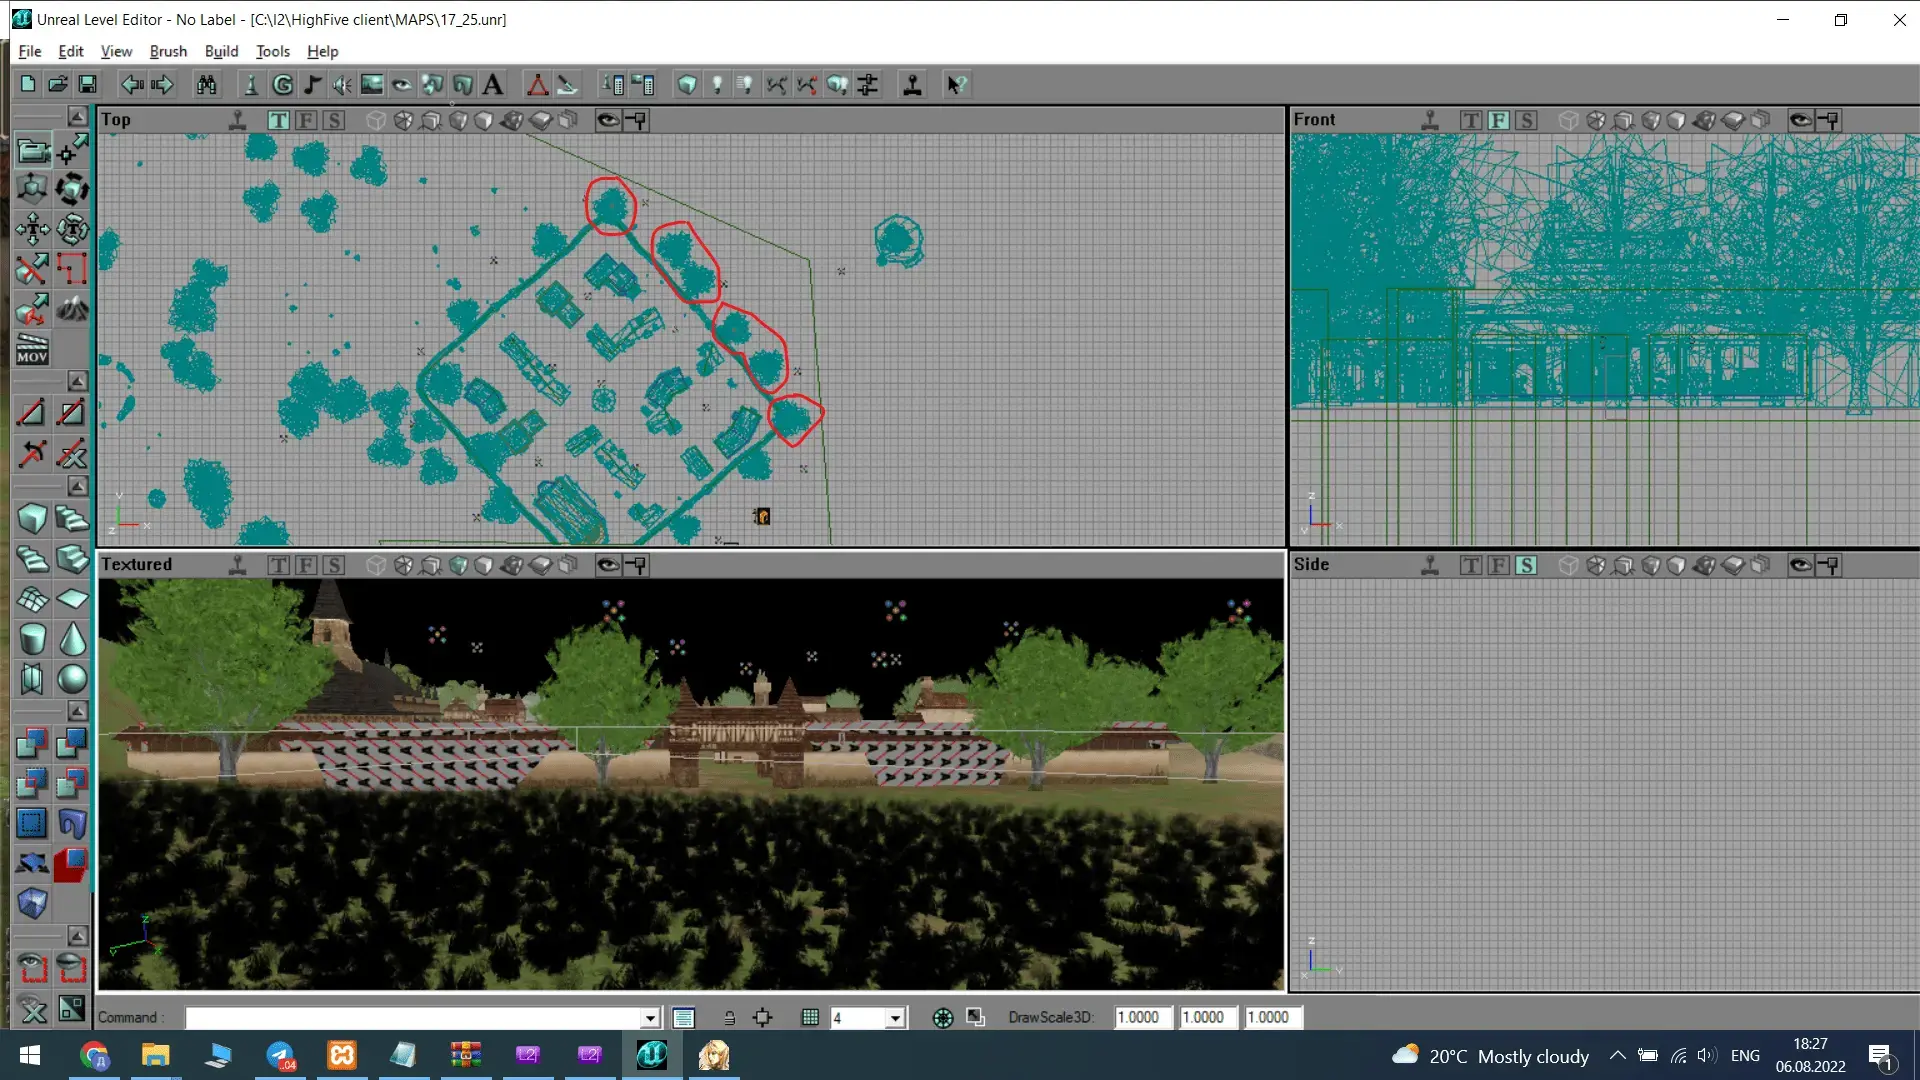
Task: Open the File menu
Action: [x=30, y=51]
